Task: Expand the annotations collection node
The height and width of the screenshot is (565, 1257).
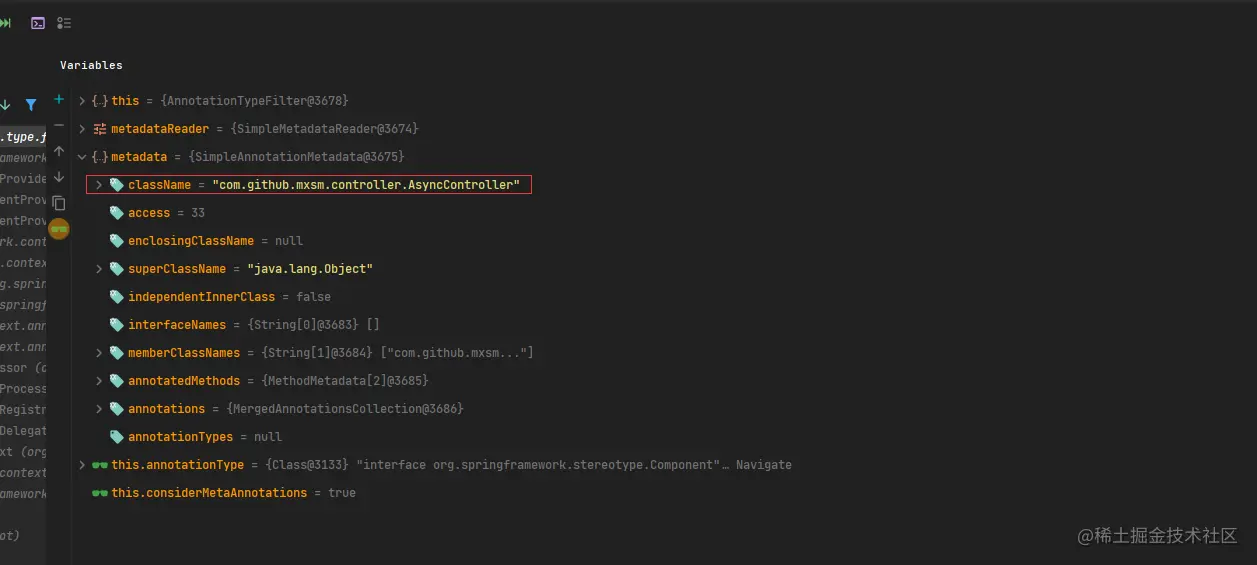Action: coord(99,409)
